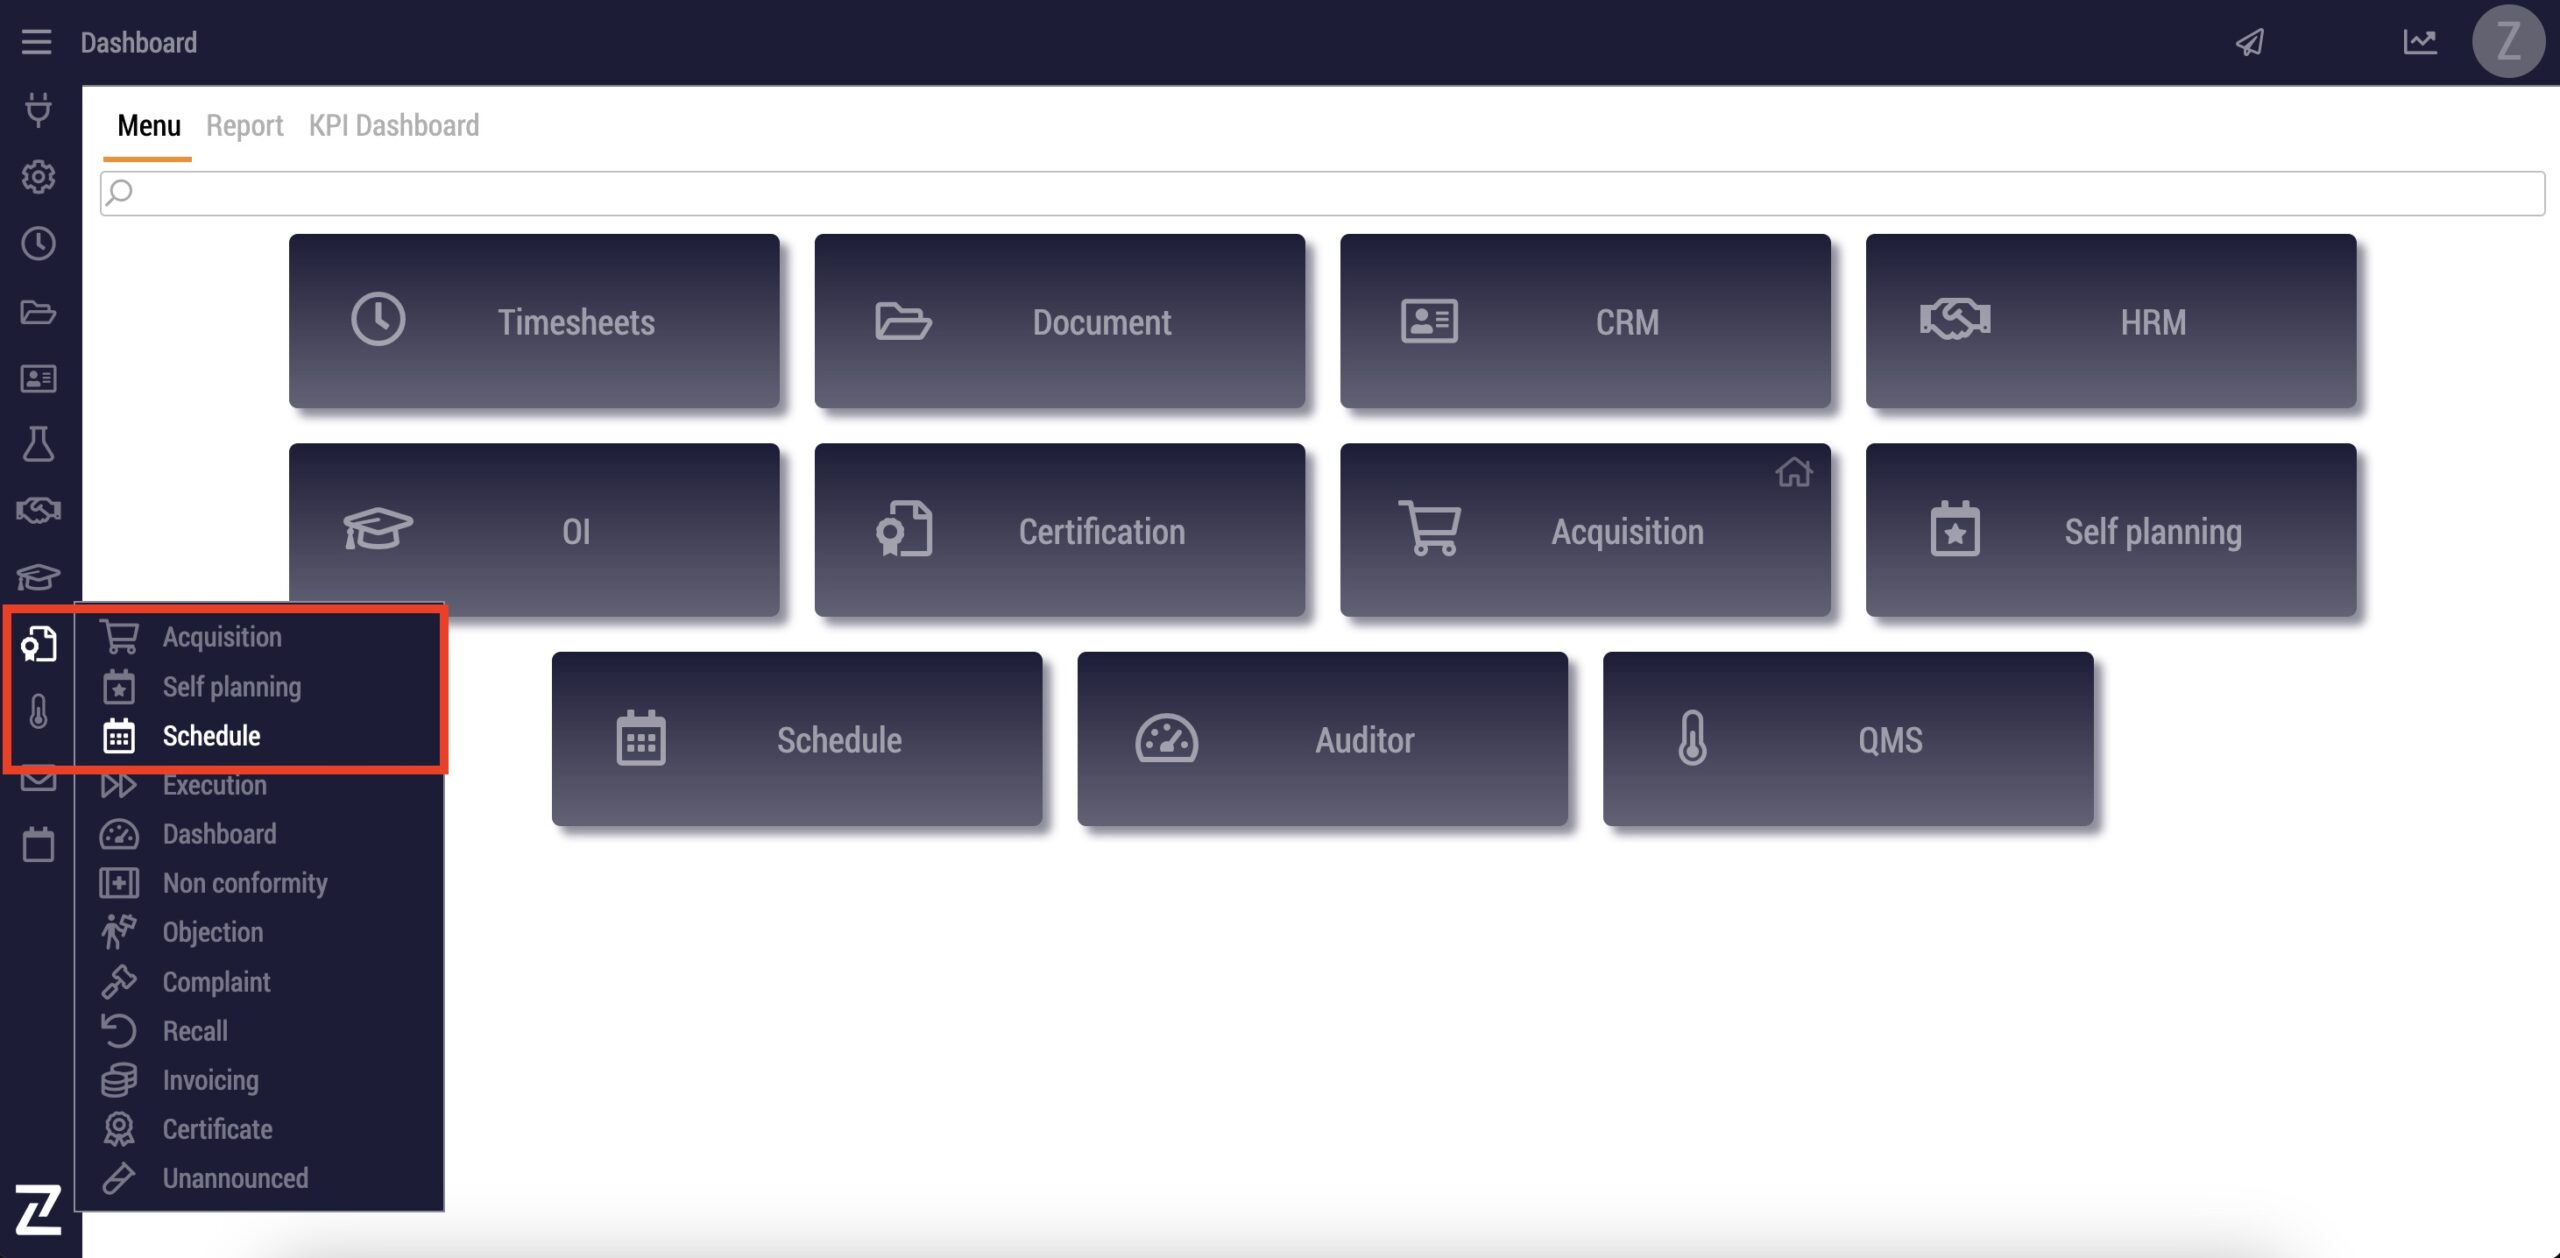Open the Auditor tile
The height and width of the screenshot is (1258, 2560).
[1322, 740]
